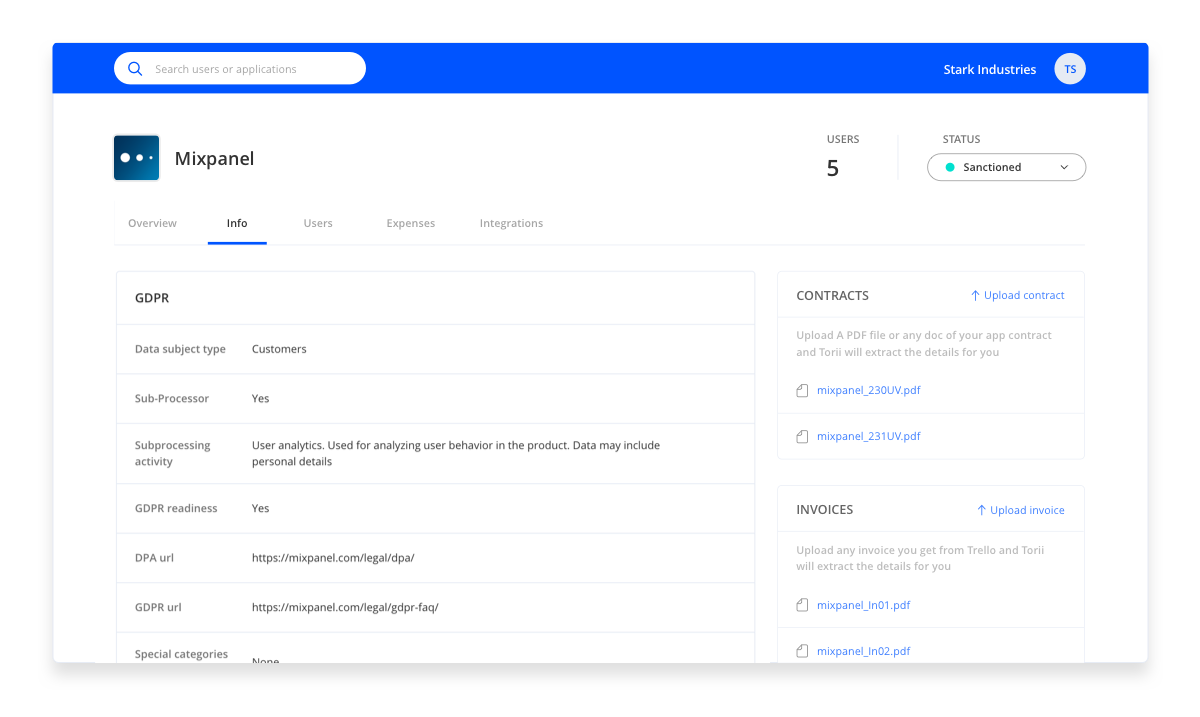
Task: Click the Data subject type label
Action: [x=180, y=349]
